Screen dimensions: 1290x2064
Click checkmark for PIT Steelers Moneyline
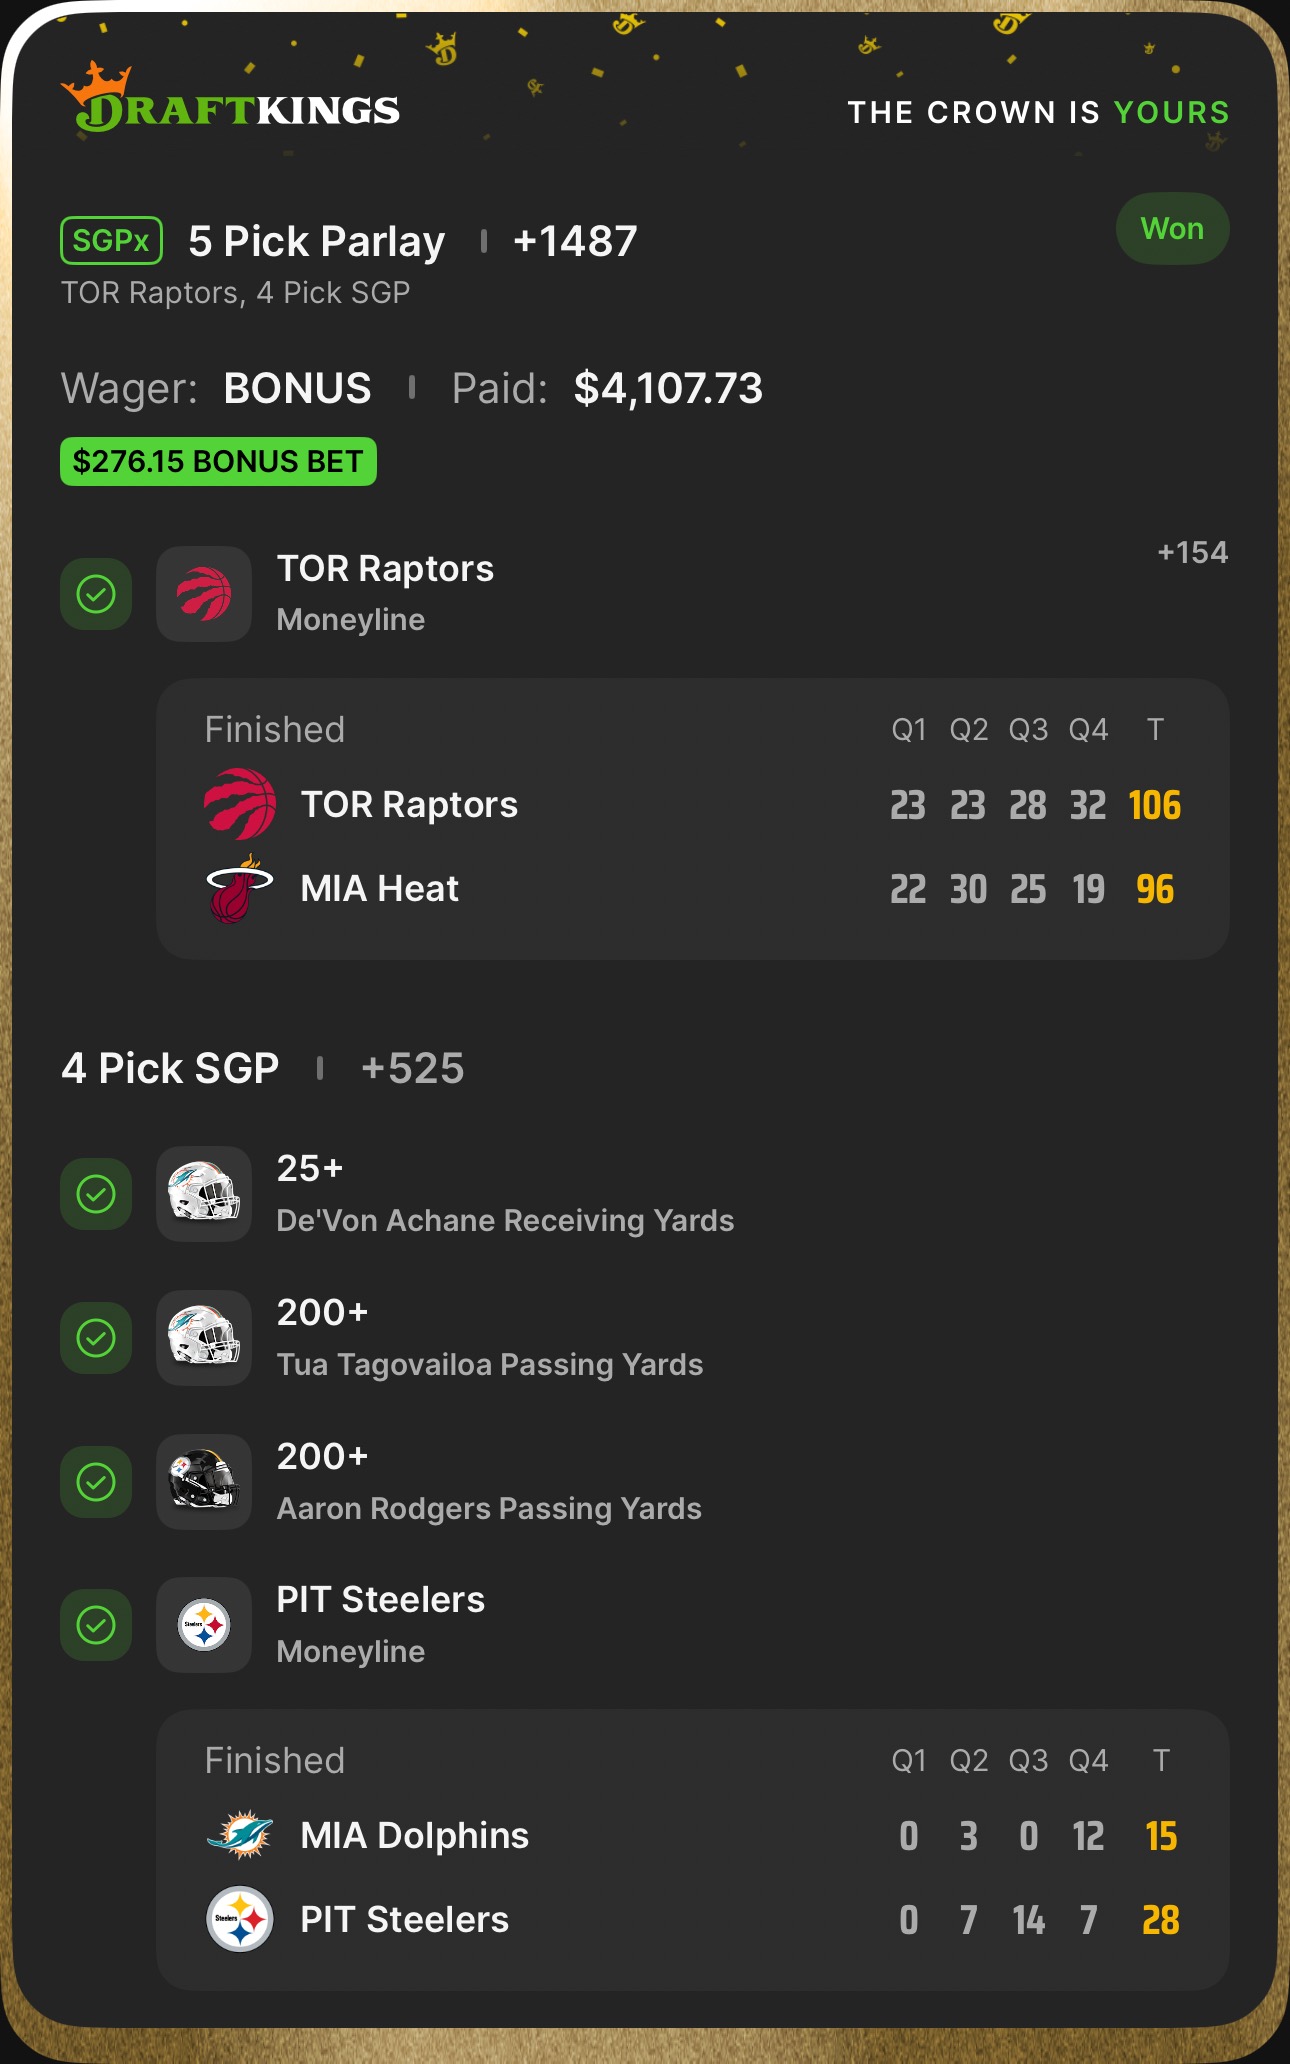pyautogui.click(x=96, y=1625)
